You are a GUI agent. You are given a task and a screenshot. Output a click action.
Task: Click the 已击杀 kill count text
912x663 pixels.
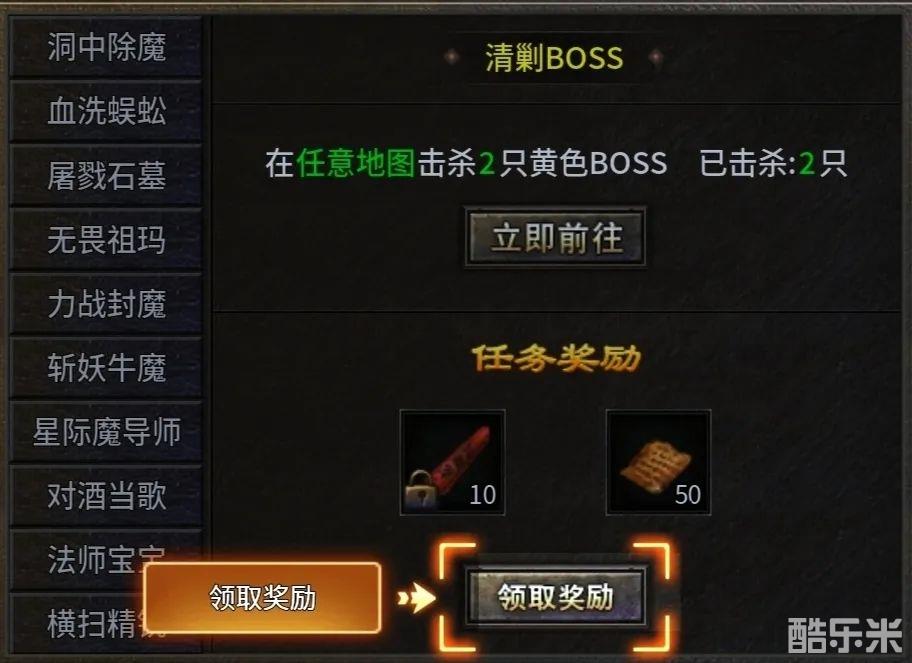773,163
